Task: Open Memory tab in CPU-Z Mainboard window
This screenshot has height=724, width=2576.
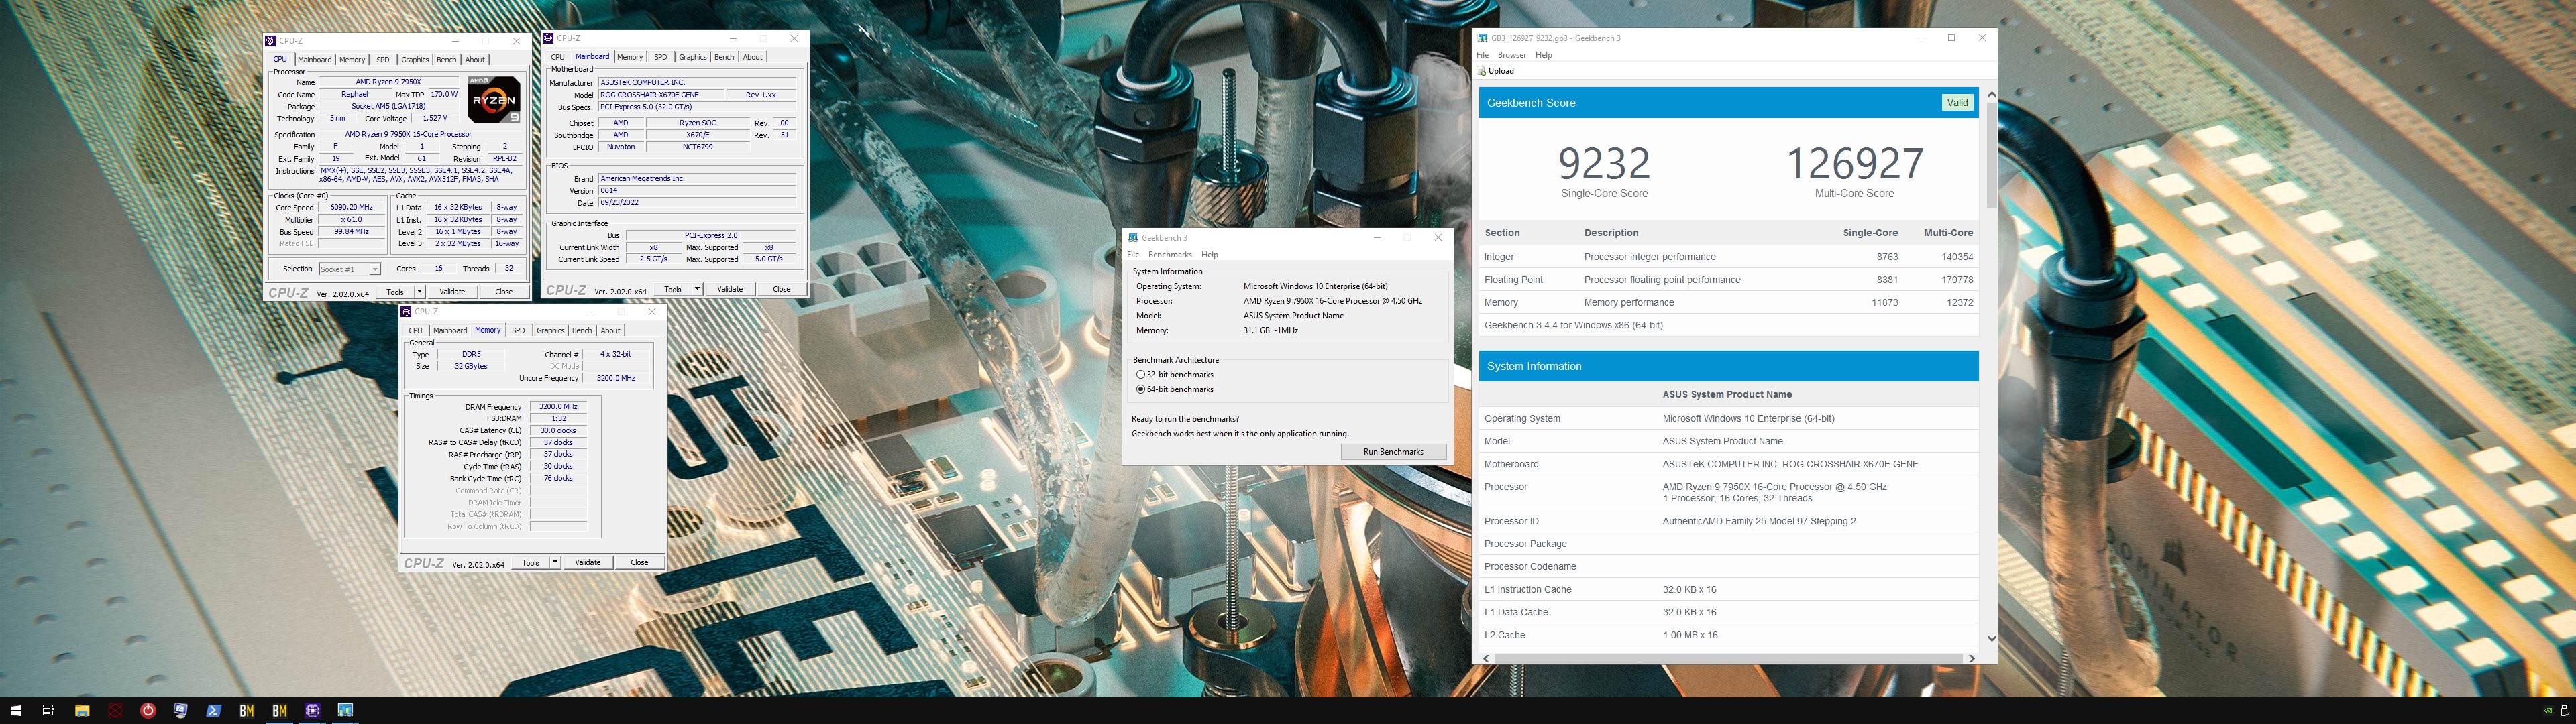Action: [x=630, y=57]
